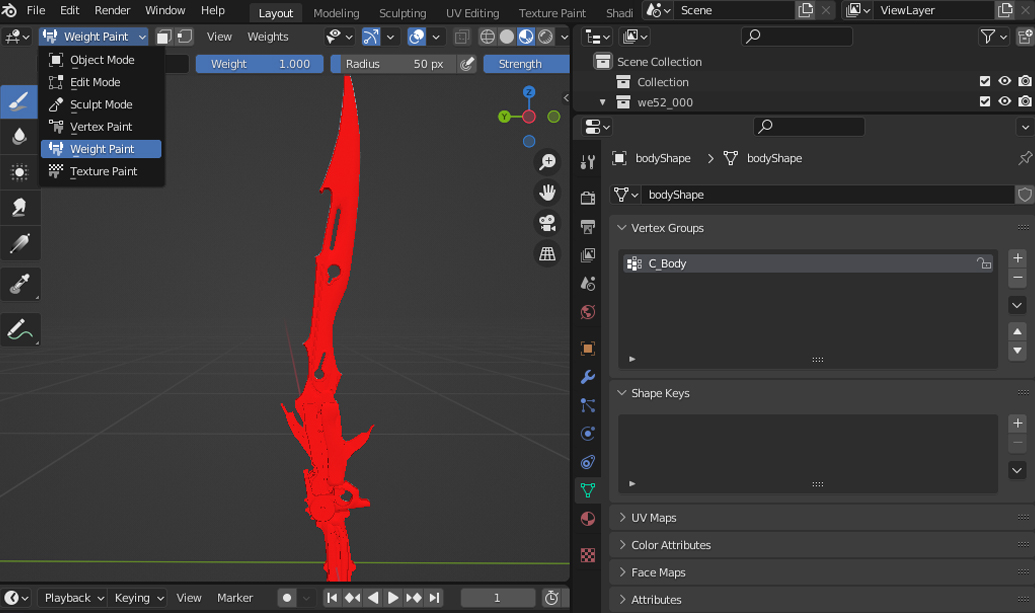Expand the Color Attributes panel

coord(671,545)
